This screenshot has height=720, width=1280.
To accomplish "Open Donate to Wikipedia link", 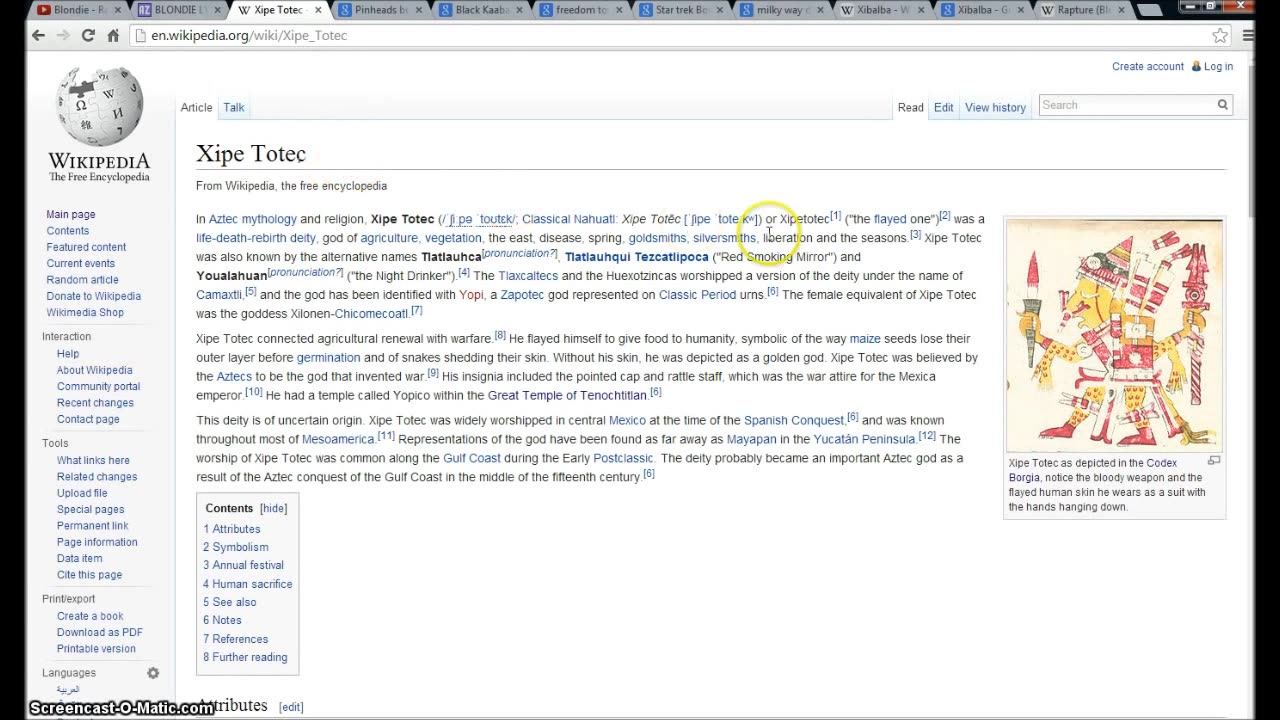I will (x=93, y=296).
